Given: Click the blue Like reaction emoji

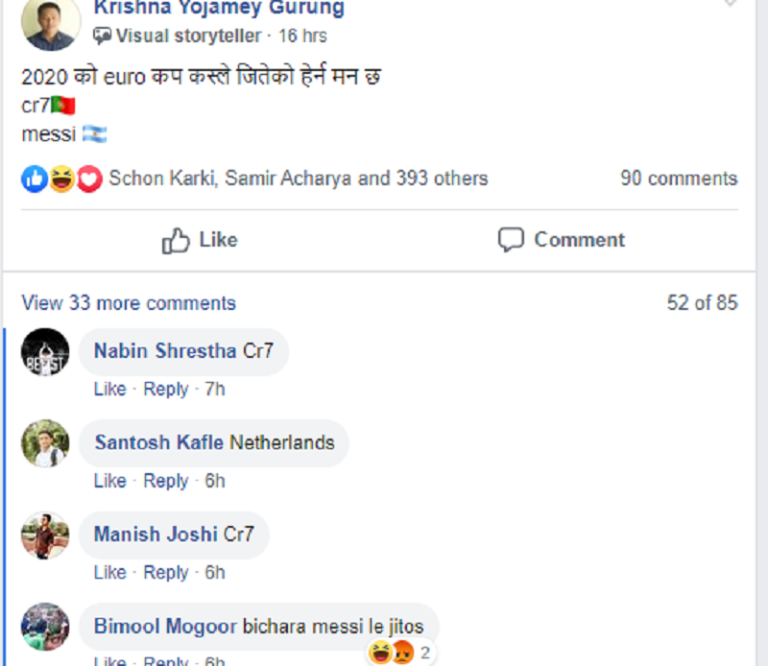Looking at the screenshot, I should tap(34, 179).
